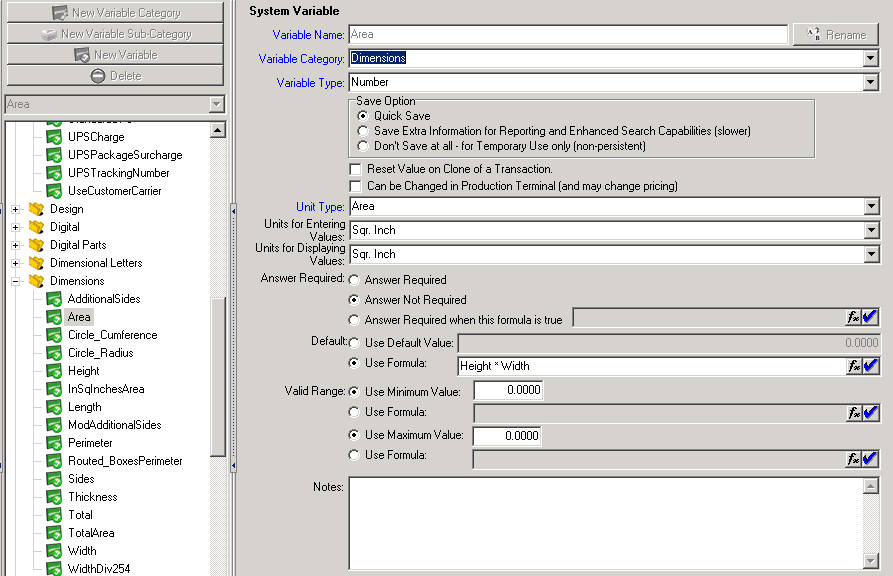Select the Routed_BoxesPerimeter variable

coord(125,461)
